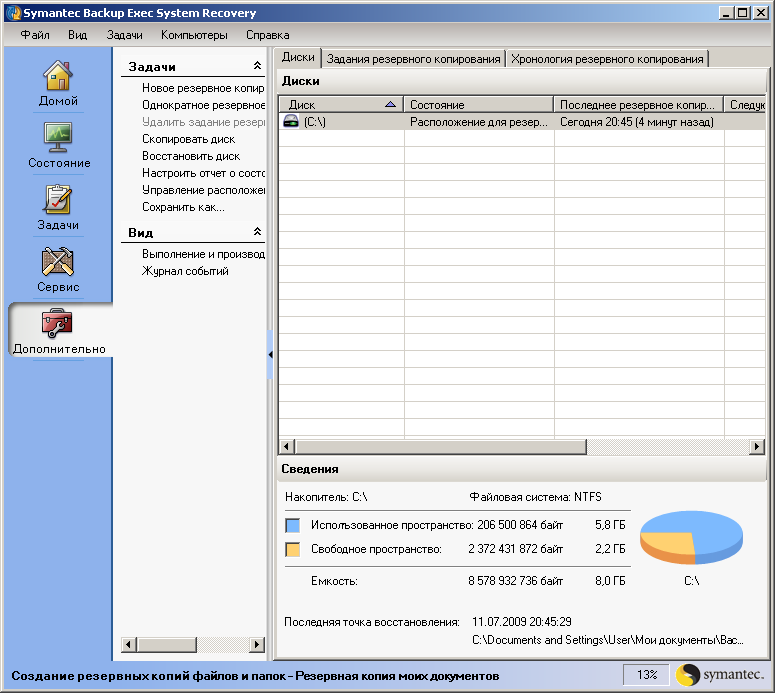Click Сегодня 20:45 (4 минут назад) cell
Screen dimensions: 775x693
pyautogui.click(x=637, y=122)
